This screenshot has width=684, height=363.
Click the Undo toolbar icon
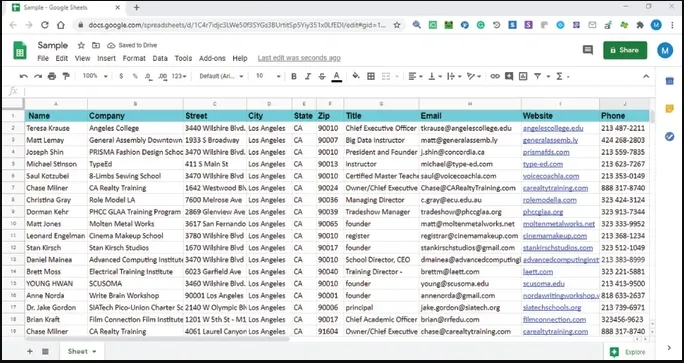[x=24, y=76]
